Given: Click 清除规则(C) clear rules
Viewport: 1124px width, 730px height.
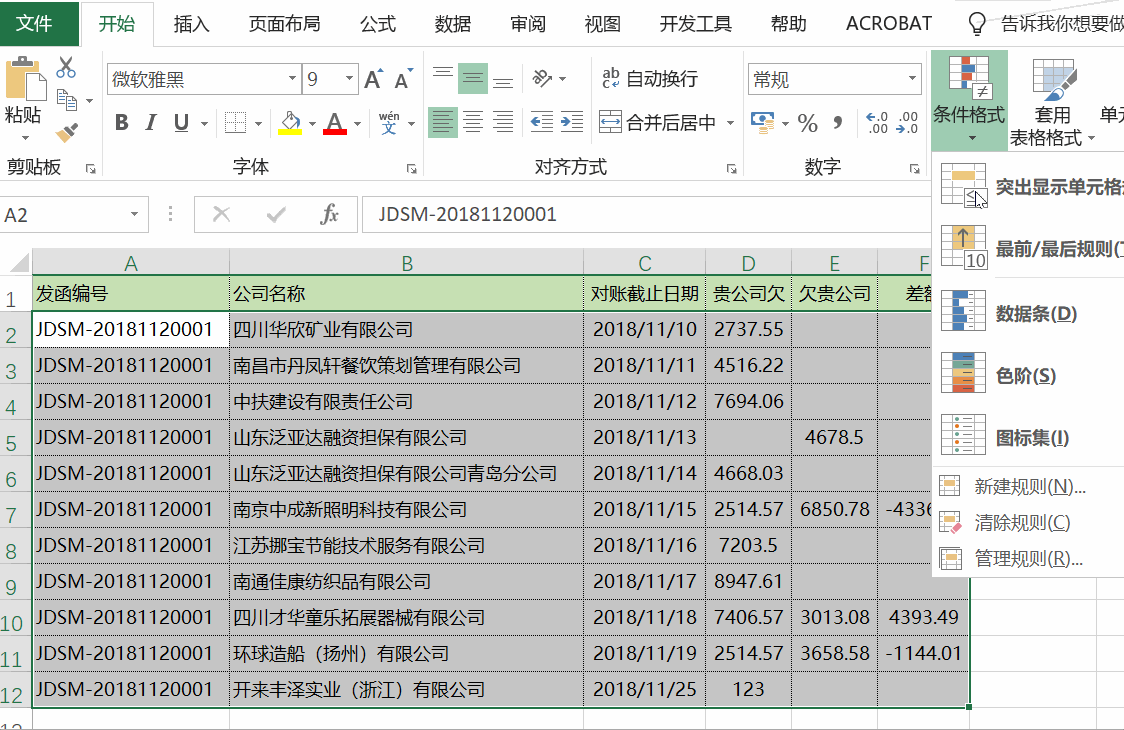Looking at the screenshot, I should (x=1030, y=523).
